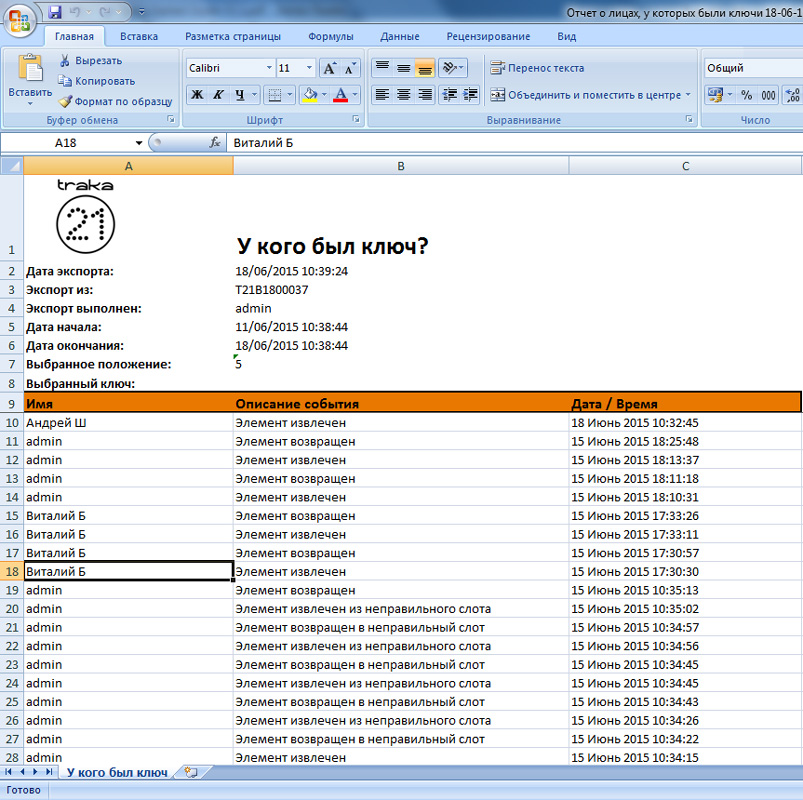Select the У кого был ключ sheet tab

click(x=117, y=772)
